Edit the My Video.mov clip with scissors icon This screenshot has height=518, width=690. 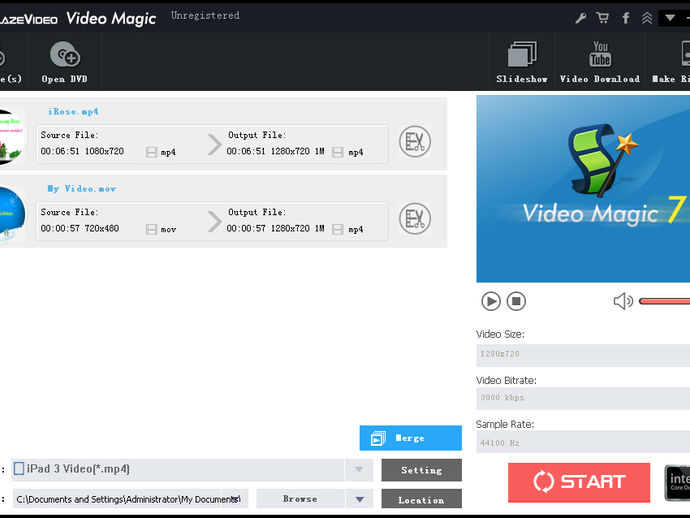415,219
